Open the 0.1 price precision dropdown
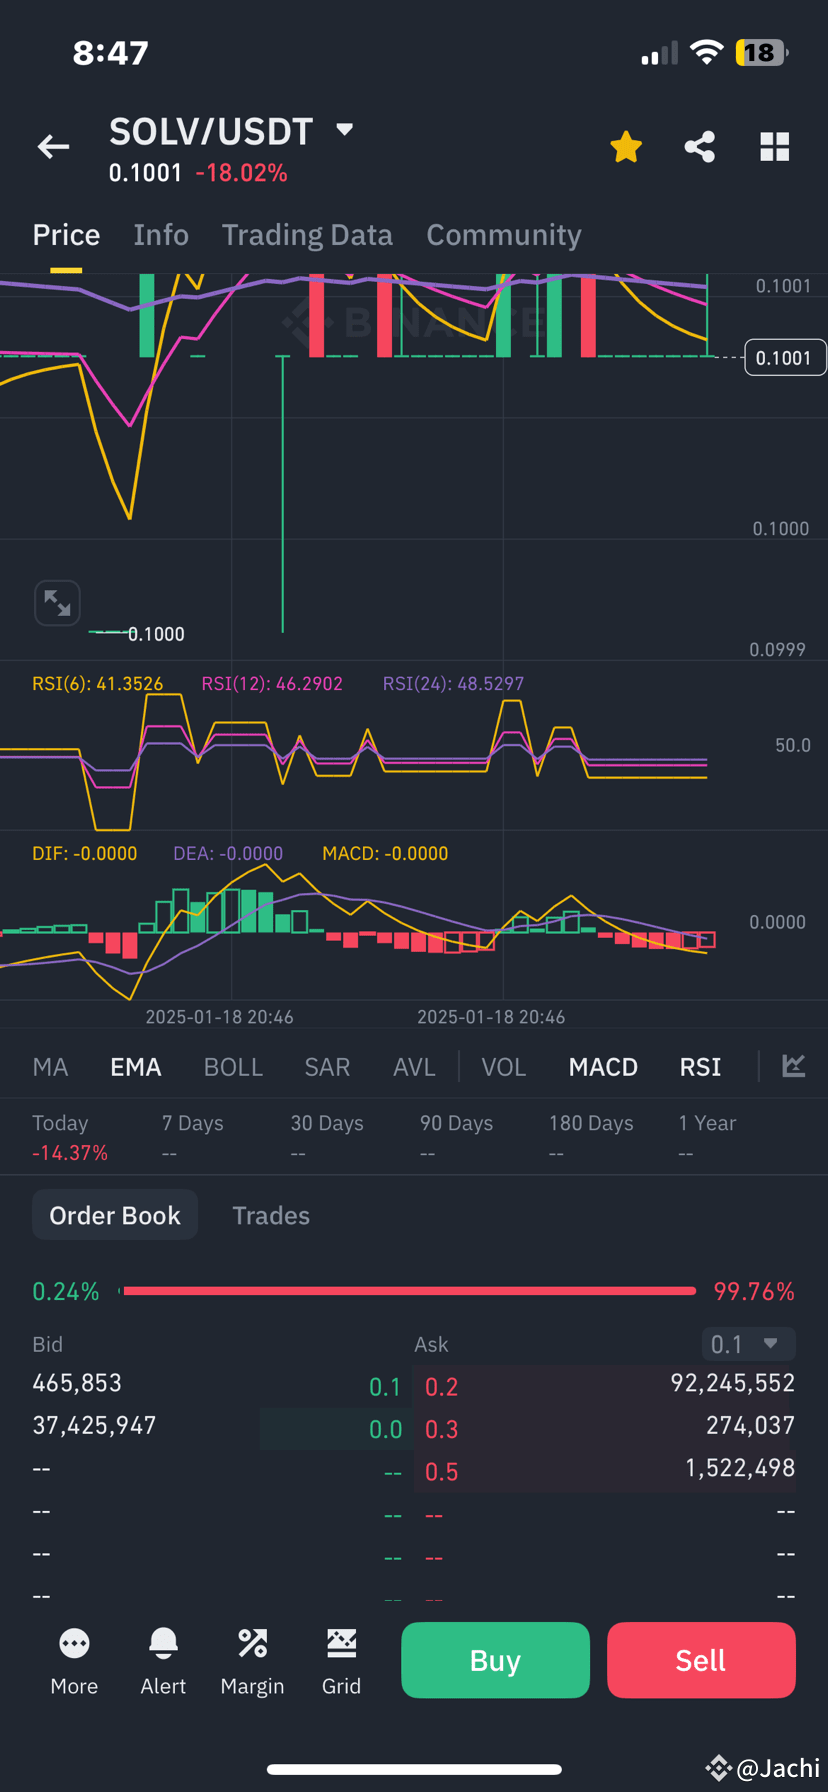The height and width of the screenshot is (1792, 828). coord(748,1344)
